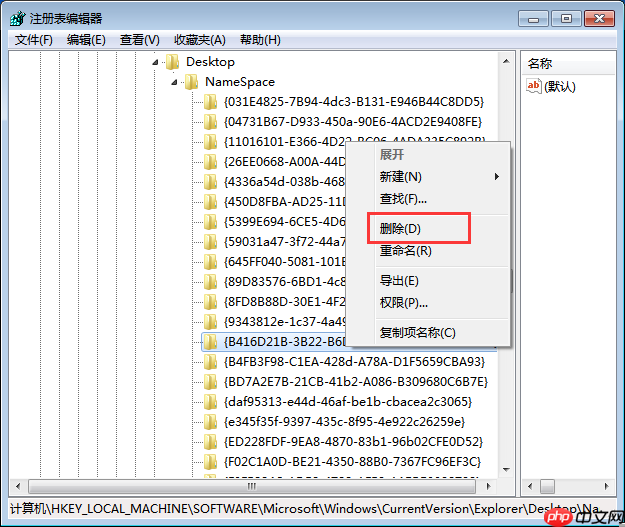Click folder icon beside {9343812e-1c37 key
Screen dimensions: 625x527
pyautogui.click(x=210, y=322)
